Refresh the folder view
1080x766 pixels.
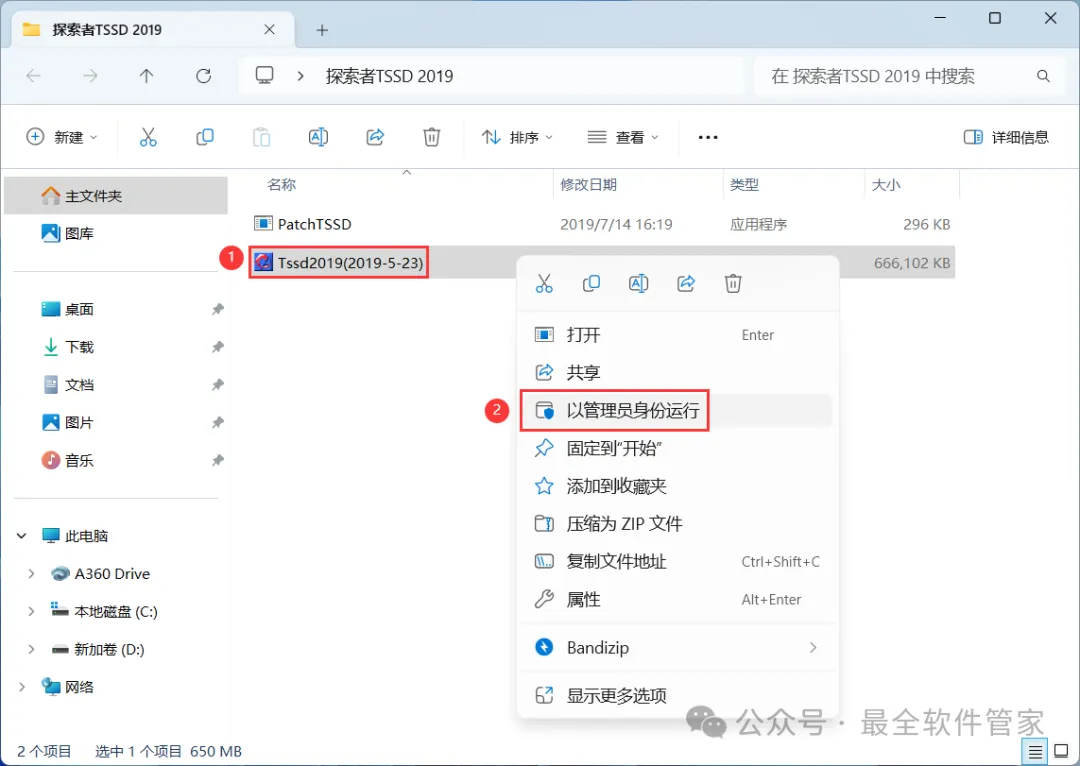pyautogui.click(x=203, y=76)
